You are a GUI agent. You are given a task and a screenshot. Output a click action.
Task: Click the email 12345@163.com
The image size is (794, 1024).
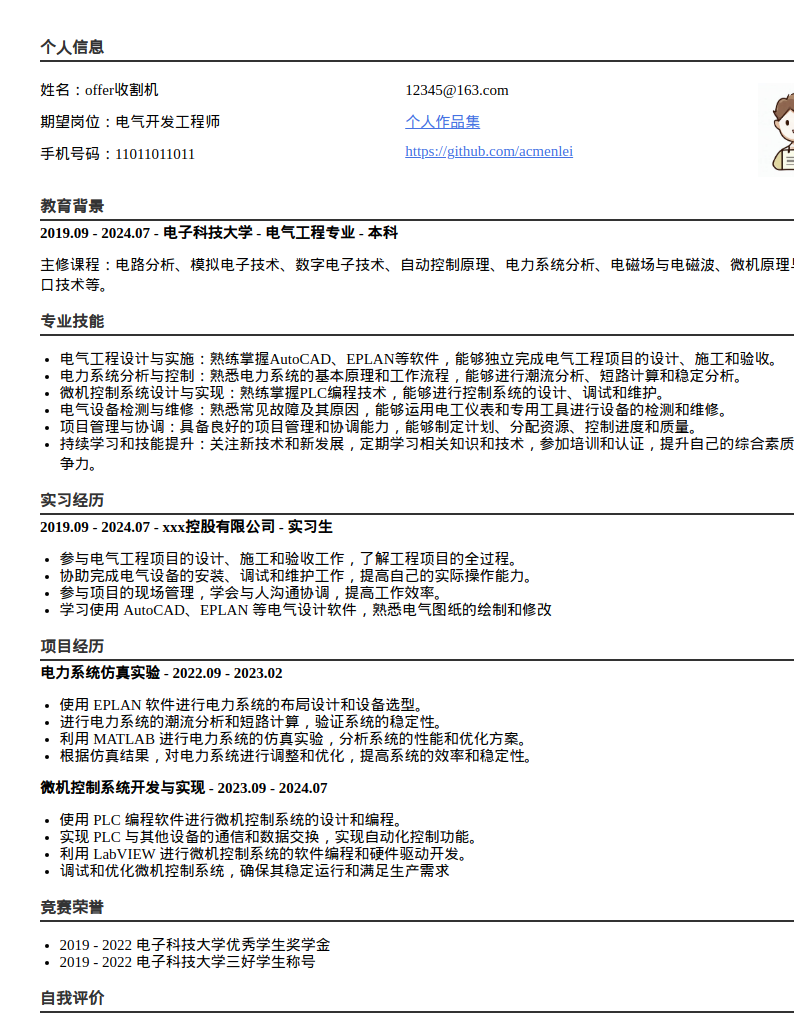tap(456, 90)
